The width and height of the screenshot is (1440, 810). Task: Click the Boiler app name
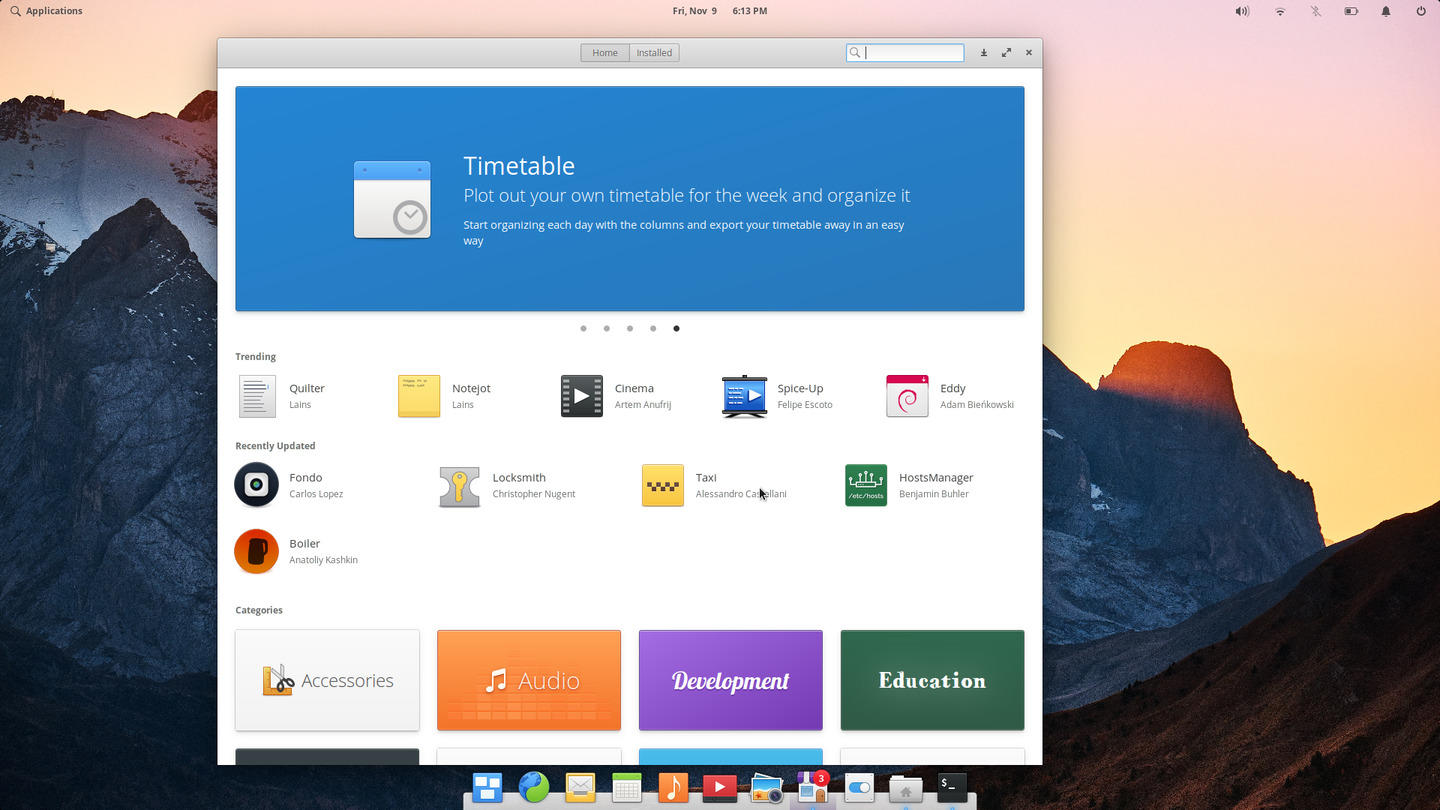[x=305, y=543]
